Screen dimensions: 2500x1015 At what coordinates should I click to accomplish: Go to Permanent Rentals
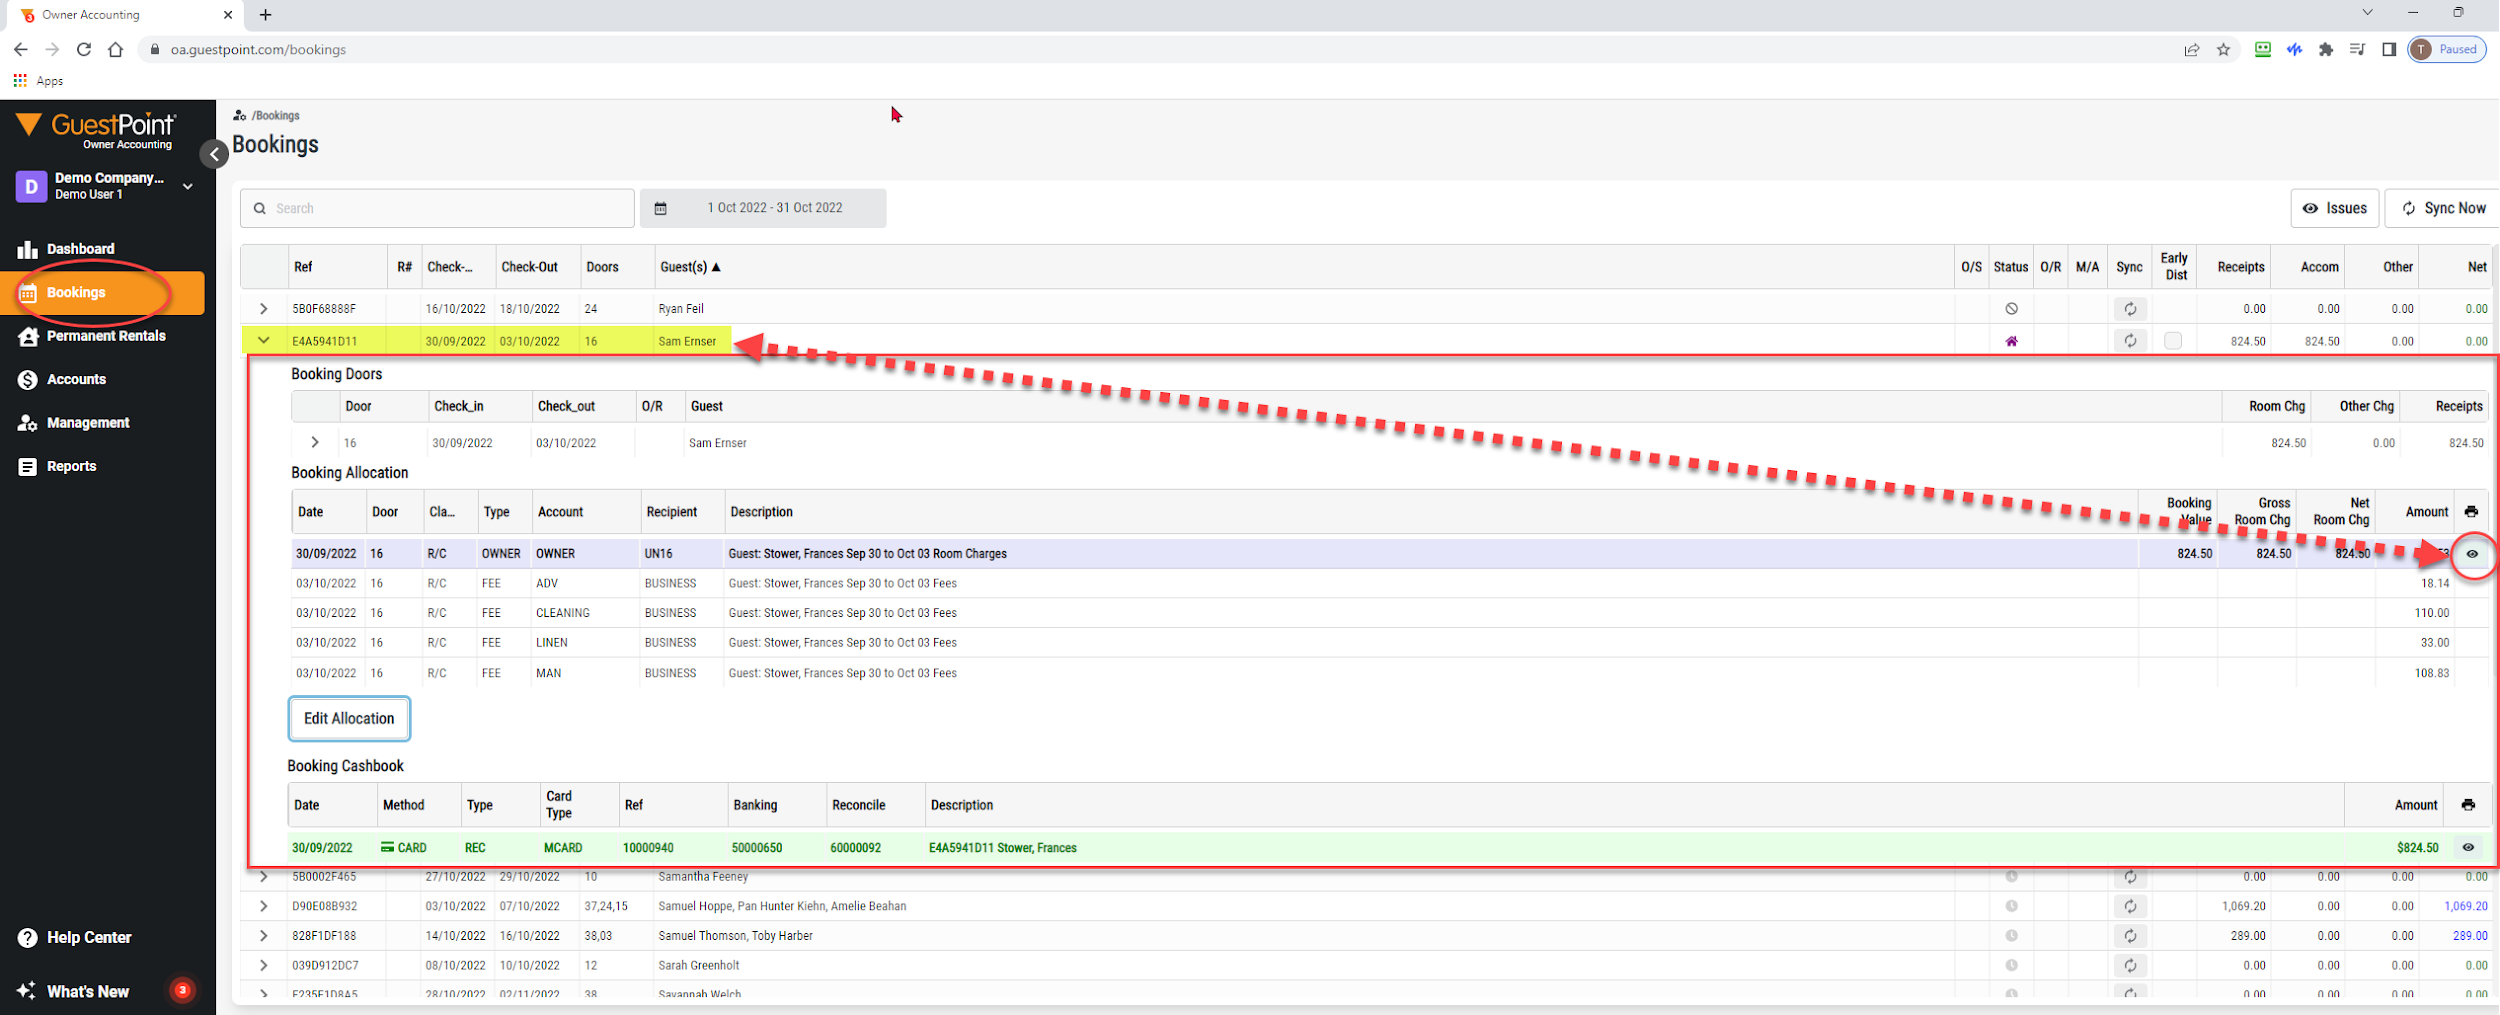[x=106, y=336]
